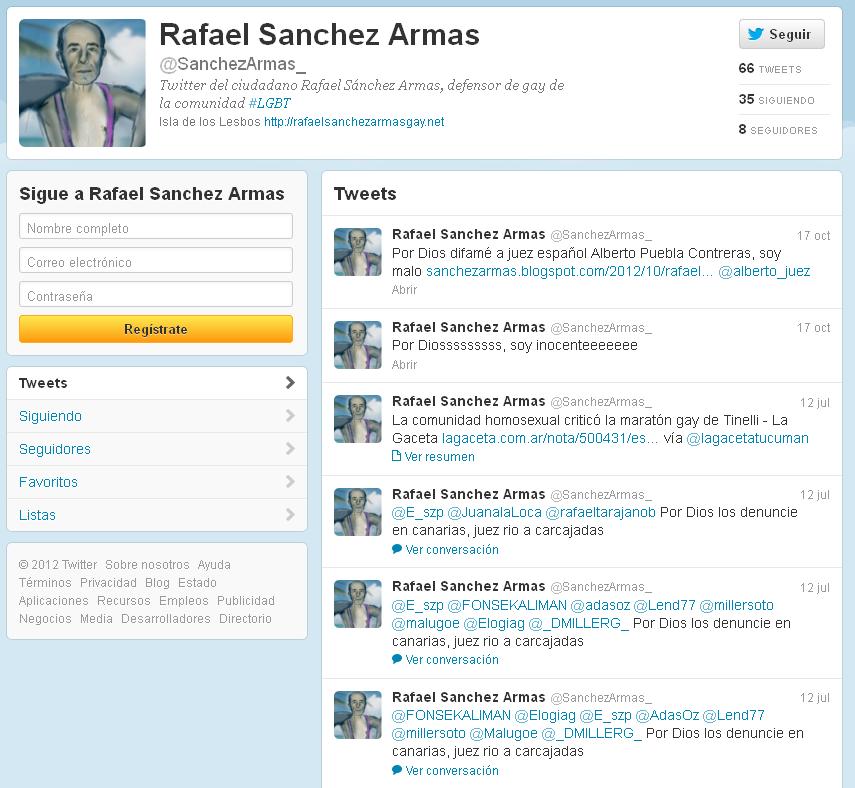This screenshot has width=855, height=788.
Task: Click the Contraseña password field
Action: (x=156, y=295)
